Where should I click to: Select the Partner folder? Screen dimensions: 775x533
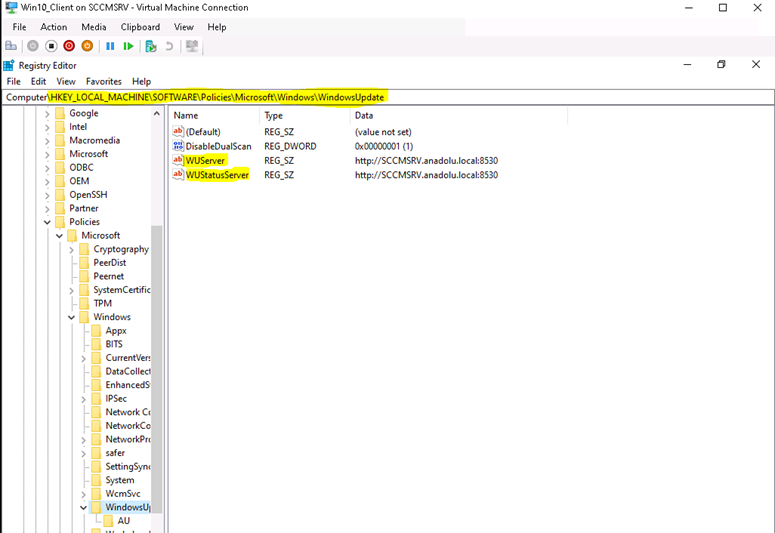click(x=84, y=208)
